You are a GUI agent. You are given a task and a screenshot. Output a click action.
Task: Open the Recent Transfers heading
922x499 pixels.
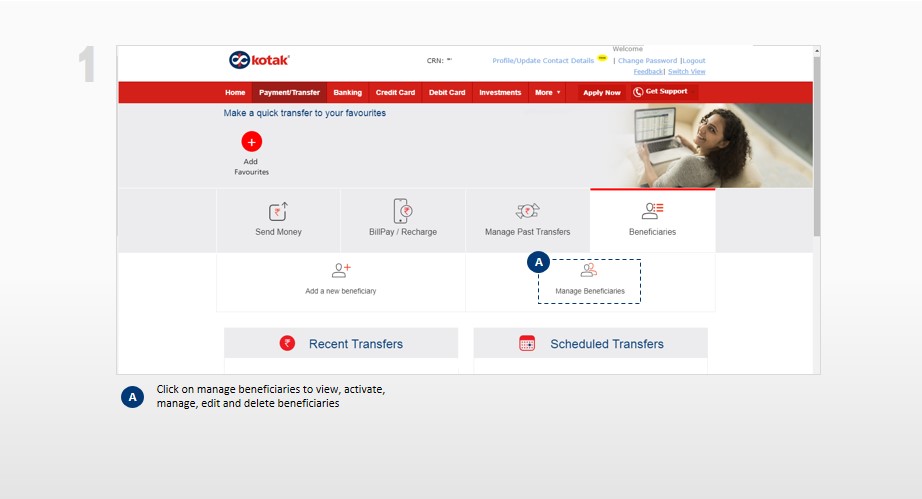click(356, 344)
